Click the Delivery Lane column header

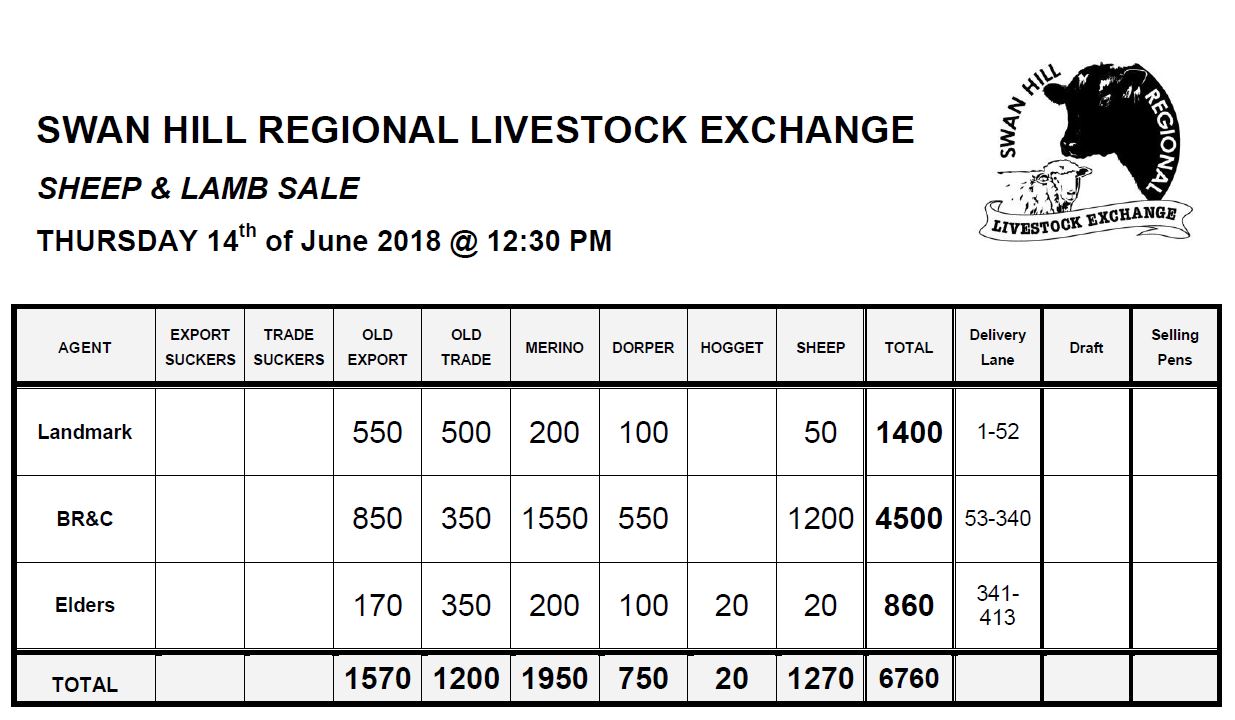[997, 347]
